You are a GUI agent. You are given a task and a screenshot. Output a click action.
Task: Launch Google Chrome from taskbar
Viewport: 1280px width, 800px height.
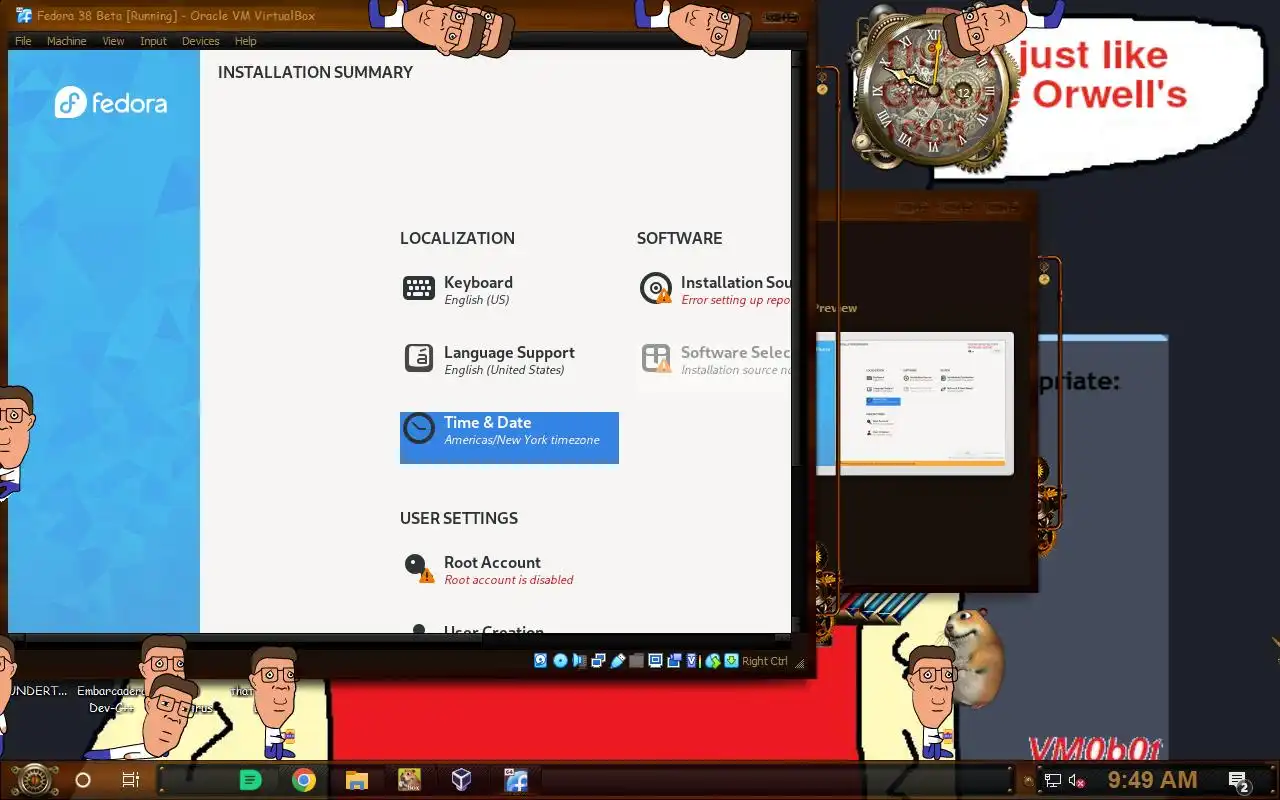304,780
